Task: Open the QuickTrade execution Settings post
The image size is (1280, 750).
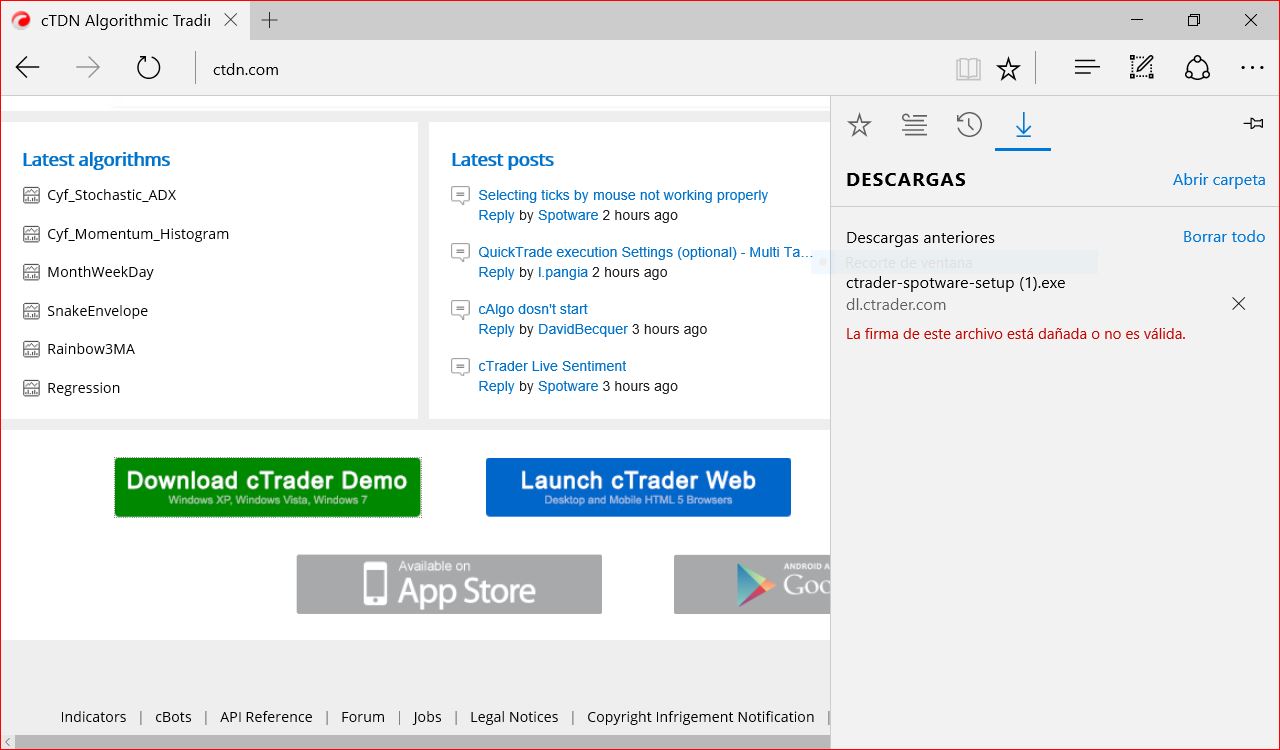Action: (645, 252)
